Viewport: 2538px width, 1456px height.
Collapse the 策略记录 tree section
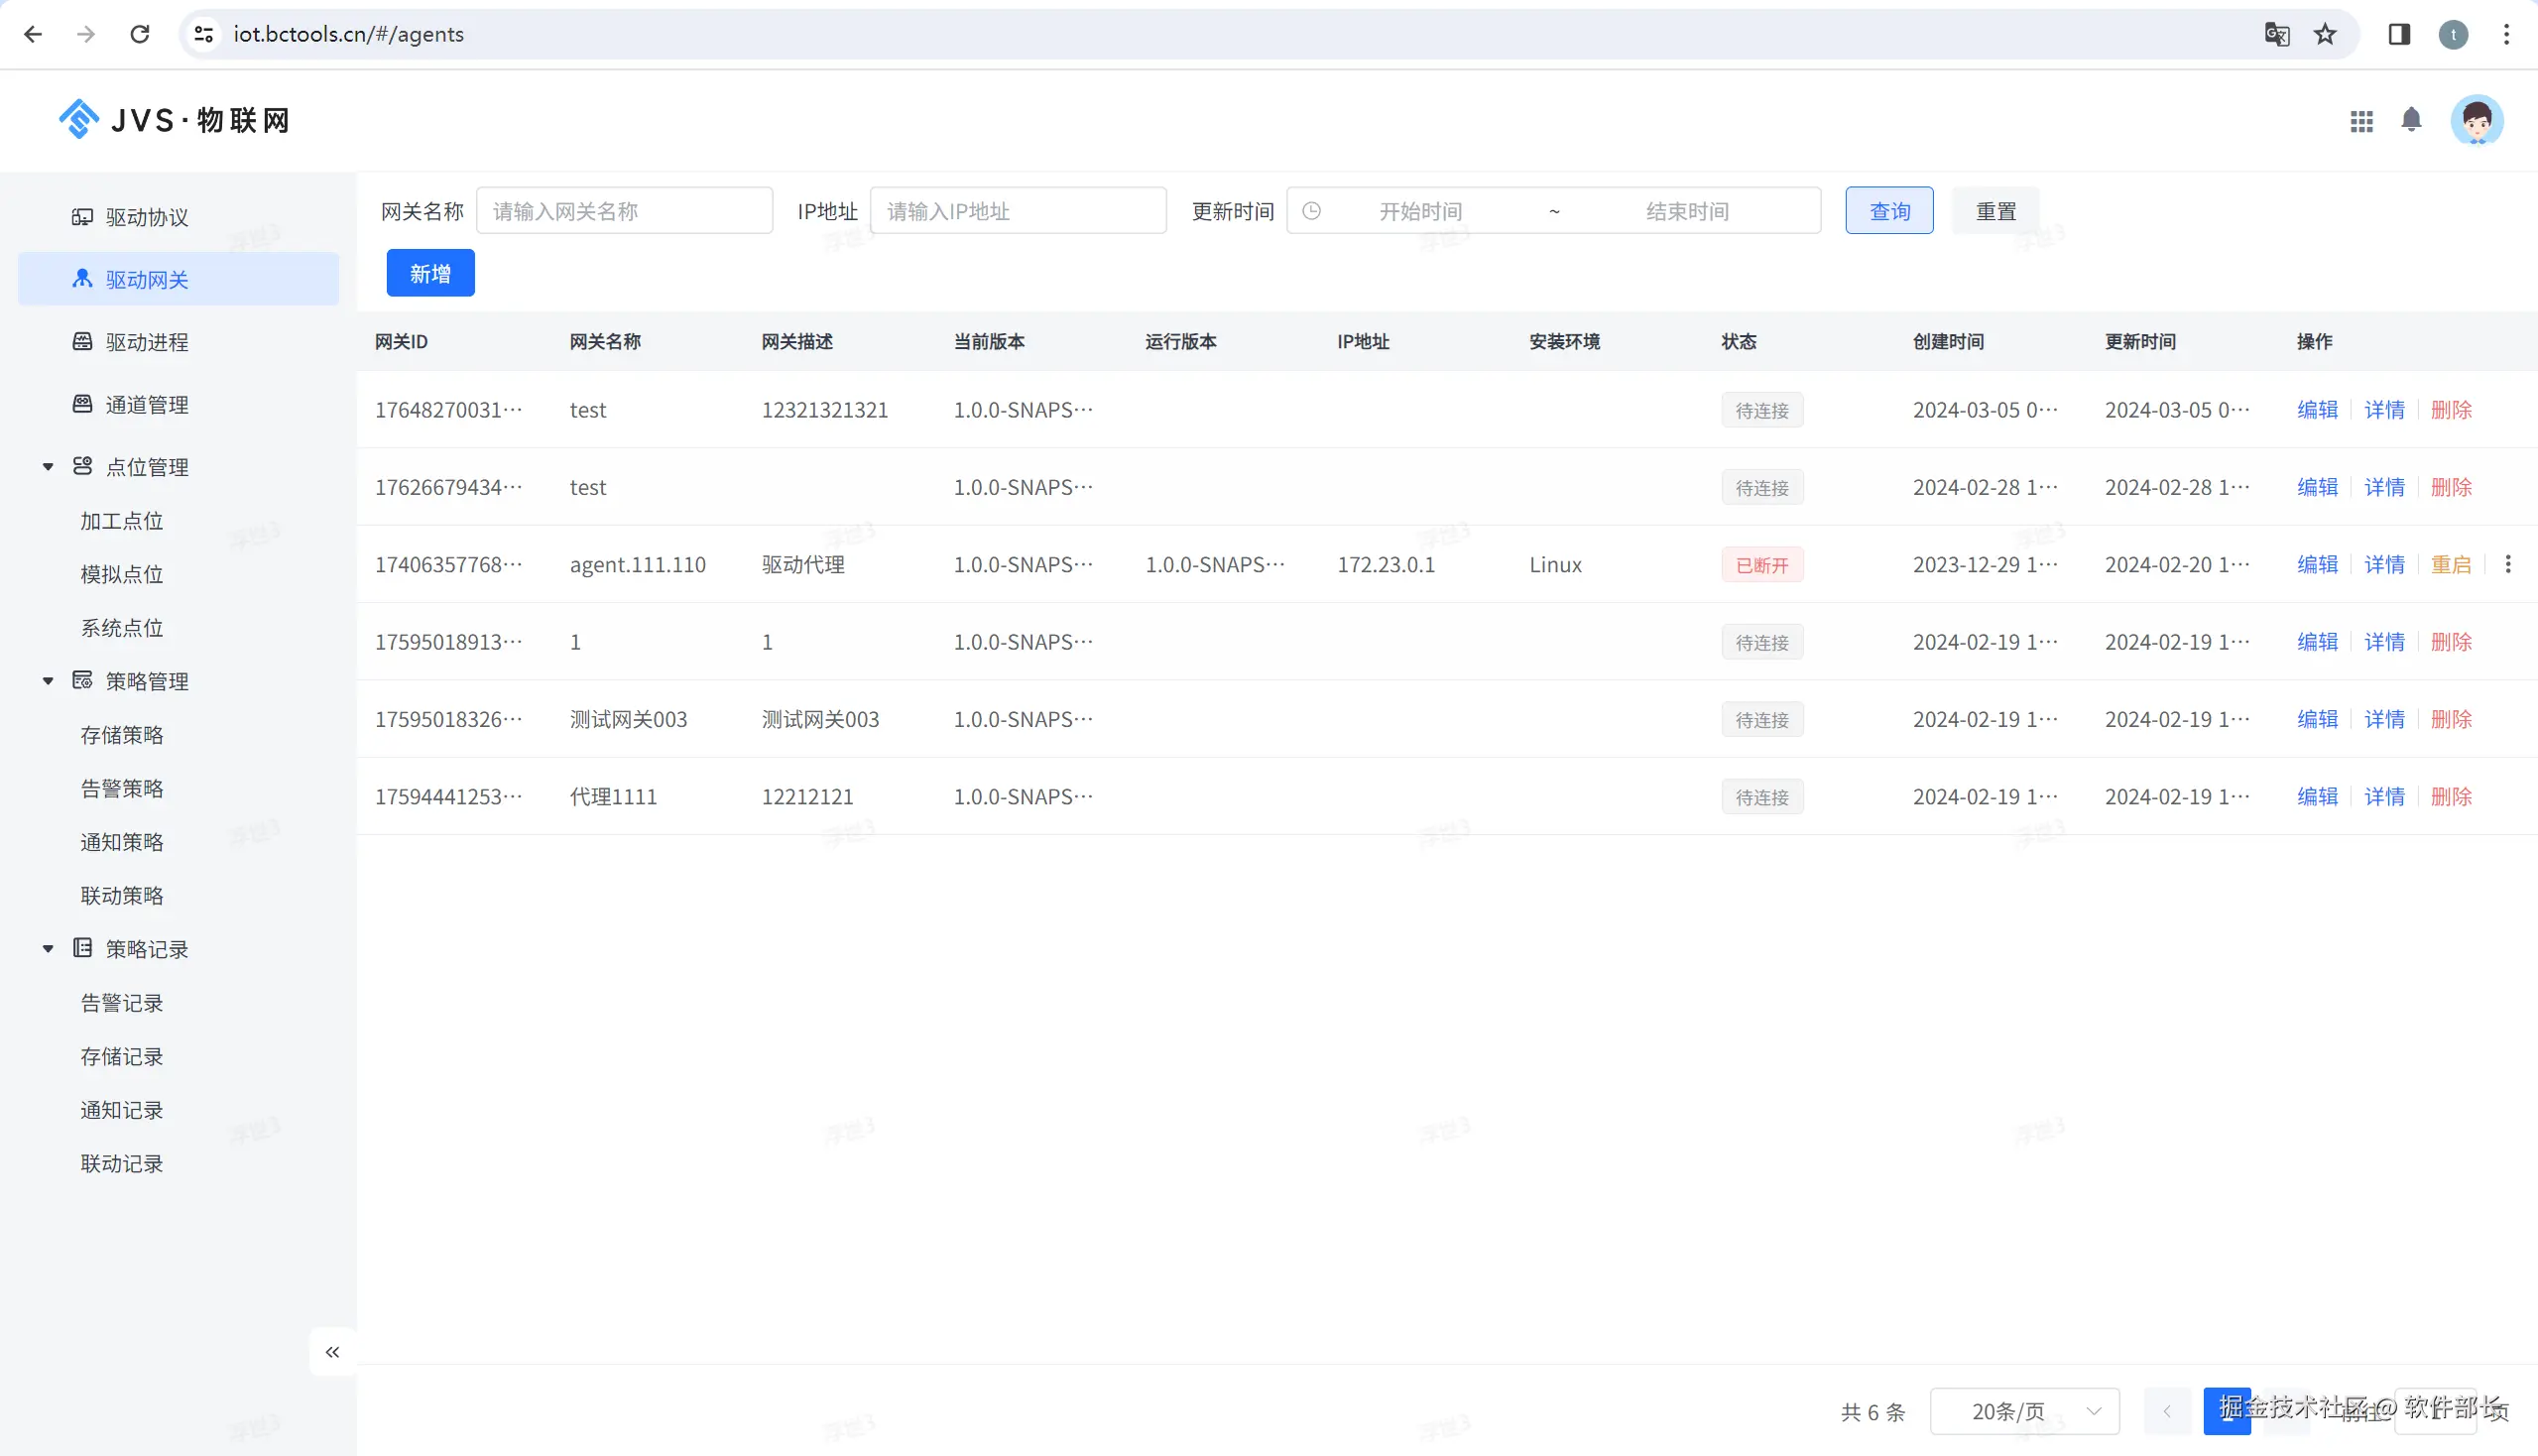pos(48,949)
